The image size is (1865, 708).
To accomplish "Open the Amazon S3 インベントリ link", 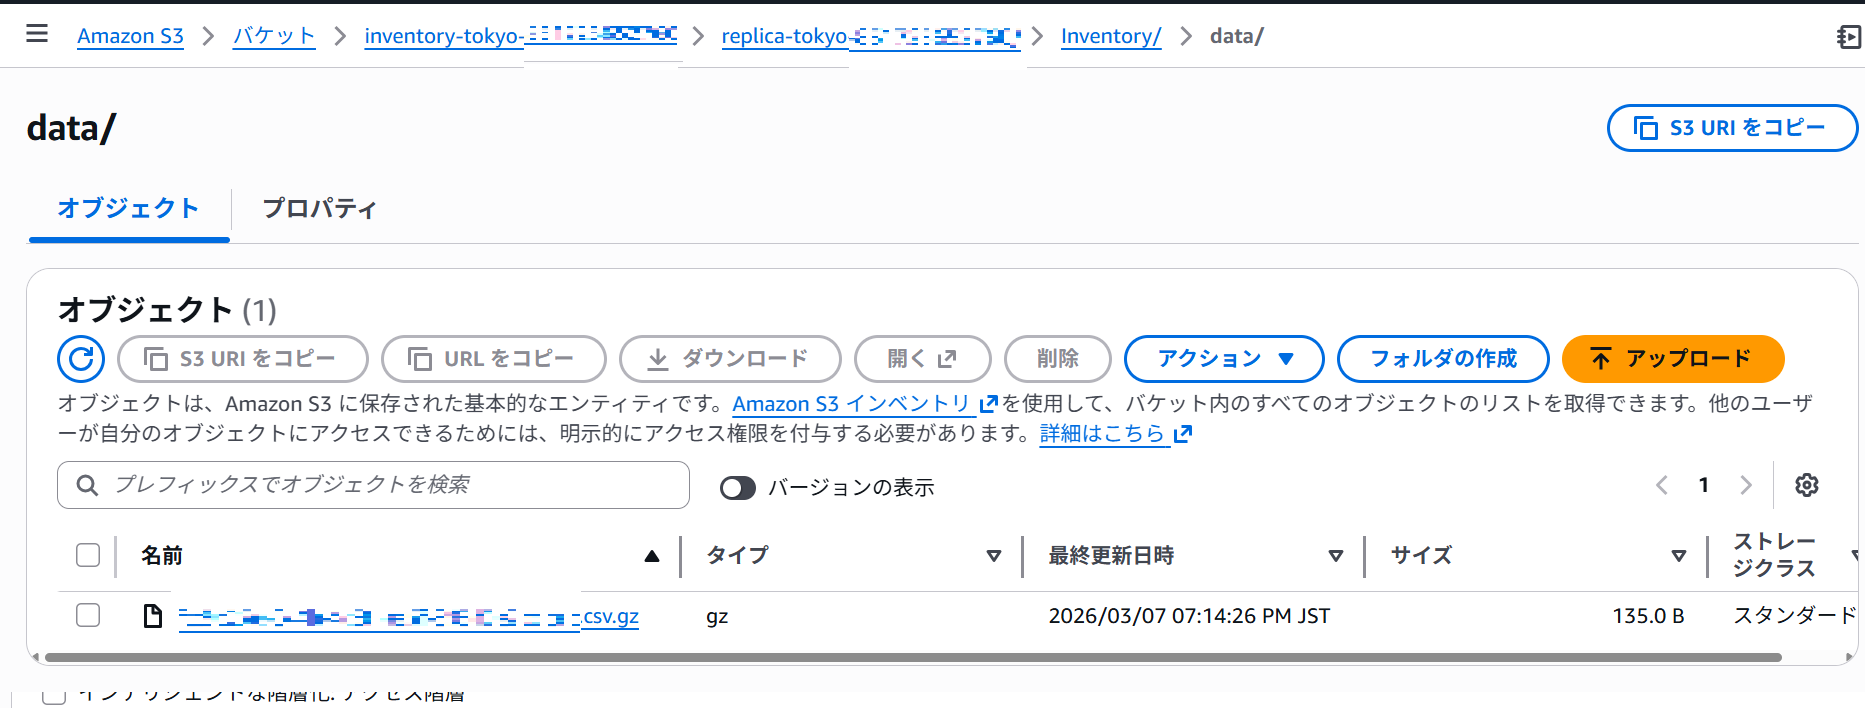I will click(x=852, y=404).
